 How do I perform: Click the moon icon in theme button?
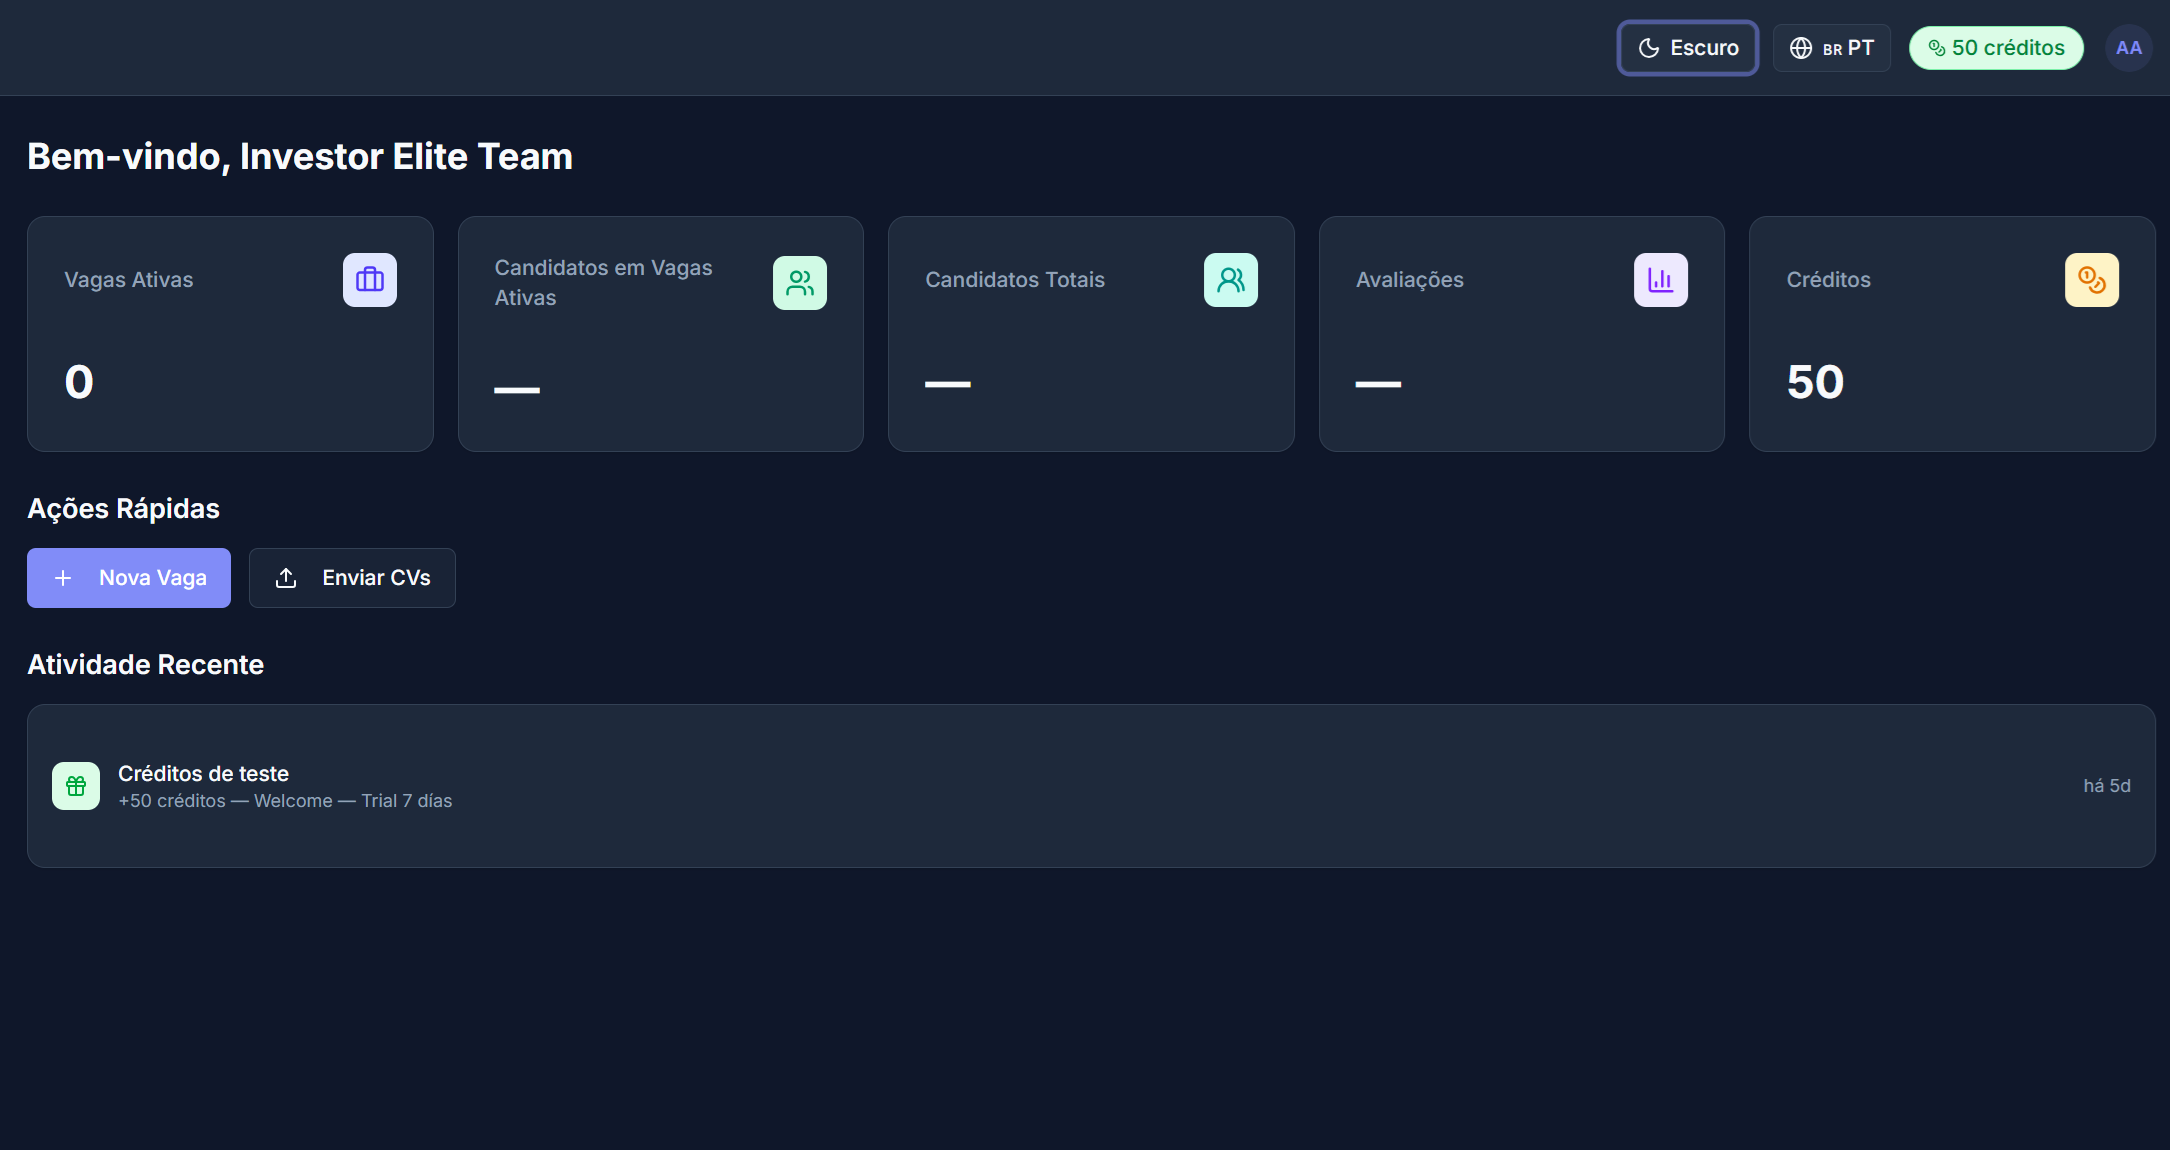coord(1649,48)
